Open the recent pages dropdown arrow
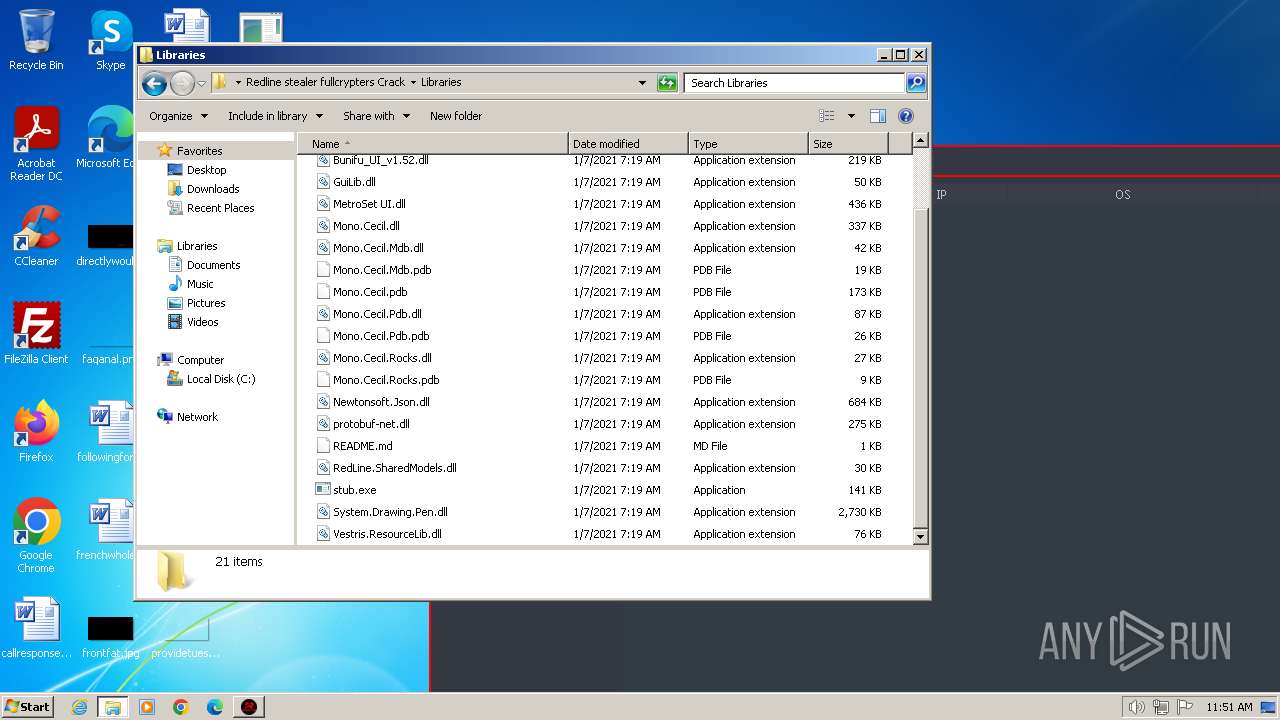The width and height of the screenshot is (1280, 720). [x=202, y=83]
